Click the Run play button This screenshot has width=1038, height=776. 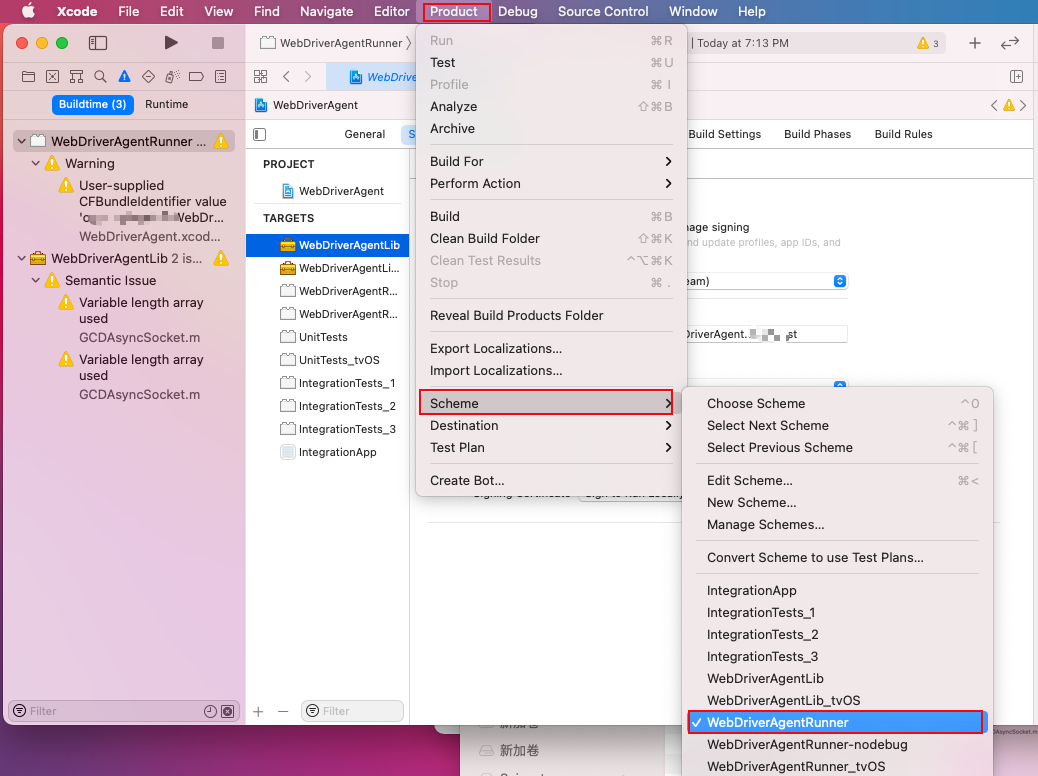point(171,43)
